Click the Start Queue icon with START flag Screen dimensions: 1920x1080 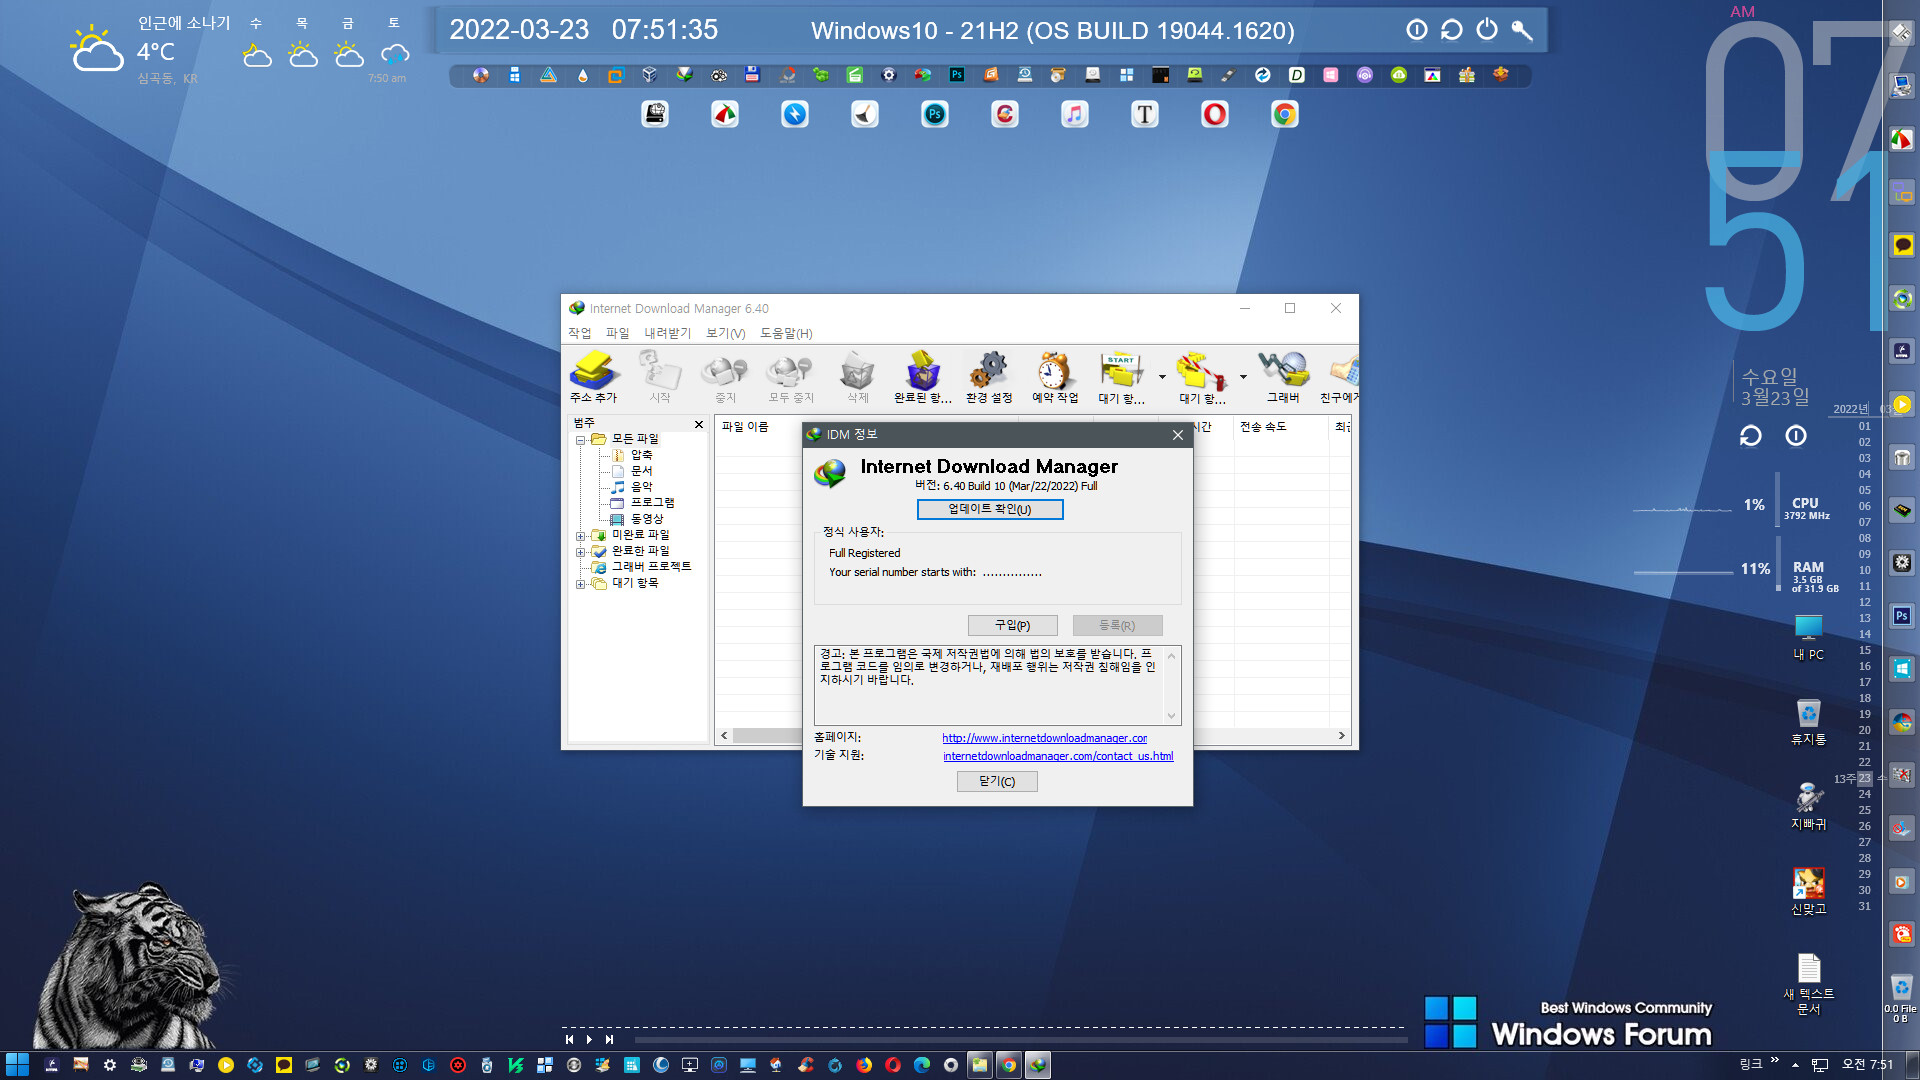point(1122,377)
